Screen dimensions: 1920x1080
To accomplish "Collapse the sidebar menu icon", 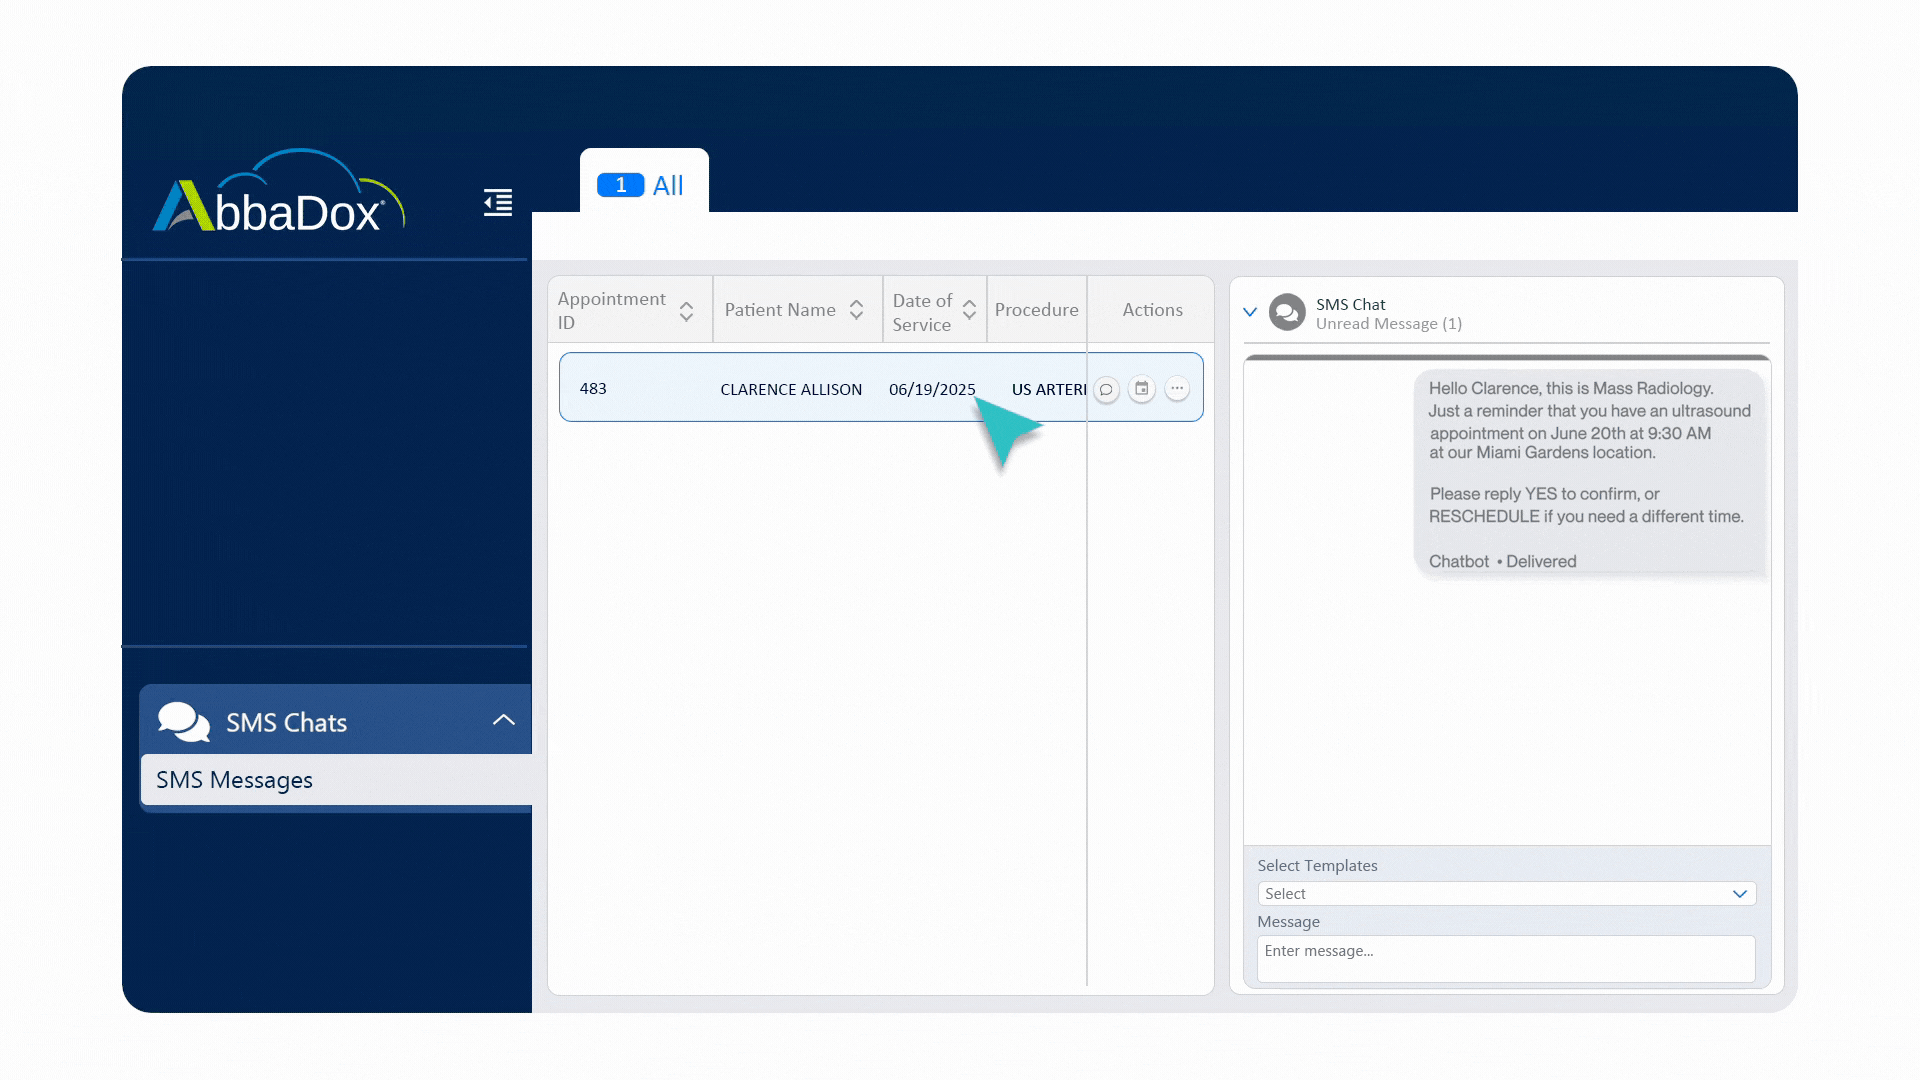I will 498,202.
